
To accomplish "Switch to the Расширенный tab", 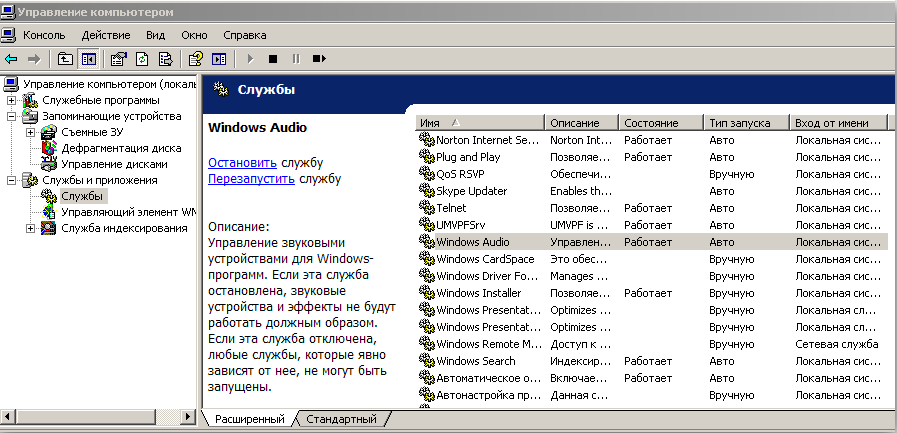I will pos(249,419).
